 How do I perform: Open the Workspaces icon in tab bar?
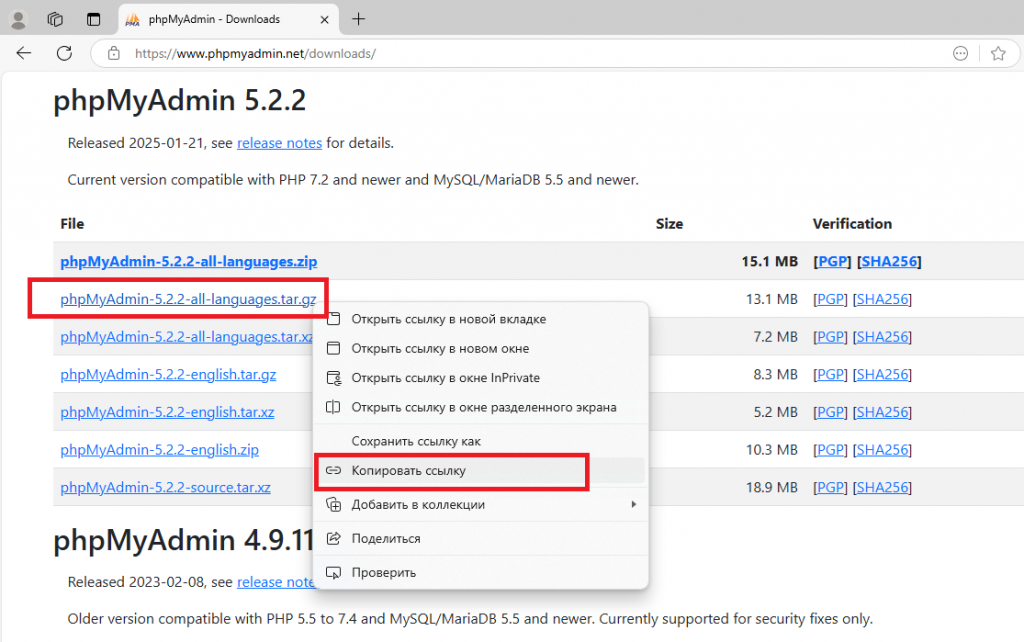coord(56,20)
